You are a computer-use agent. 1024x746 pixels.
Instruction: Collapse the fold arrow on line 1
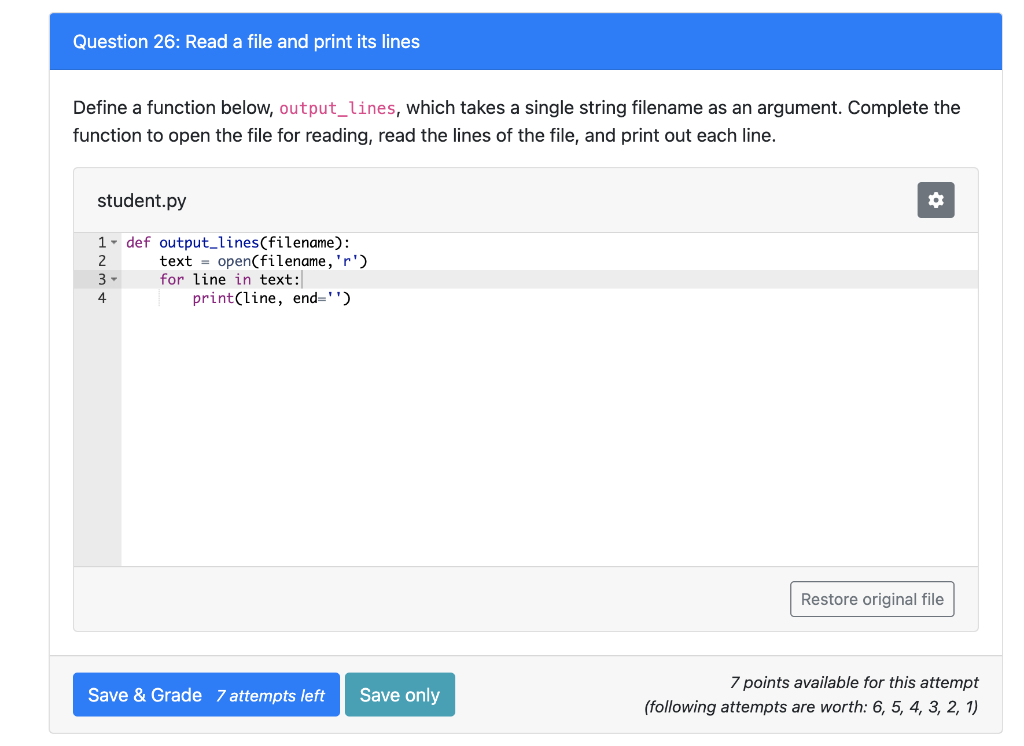pyautogui.click(x=114, y=242)
